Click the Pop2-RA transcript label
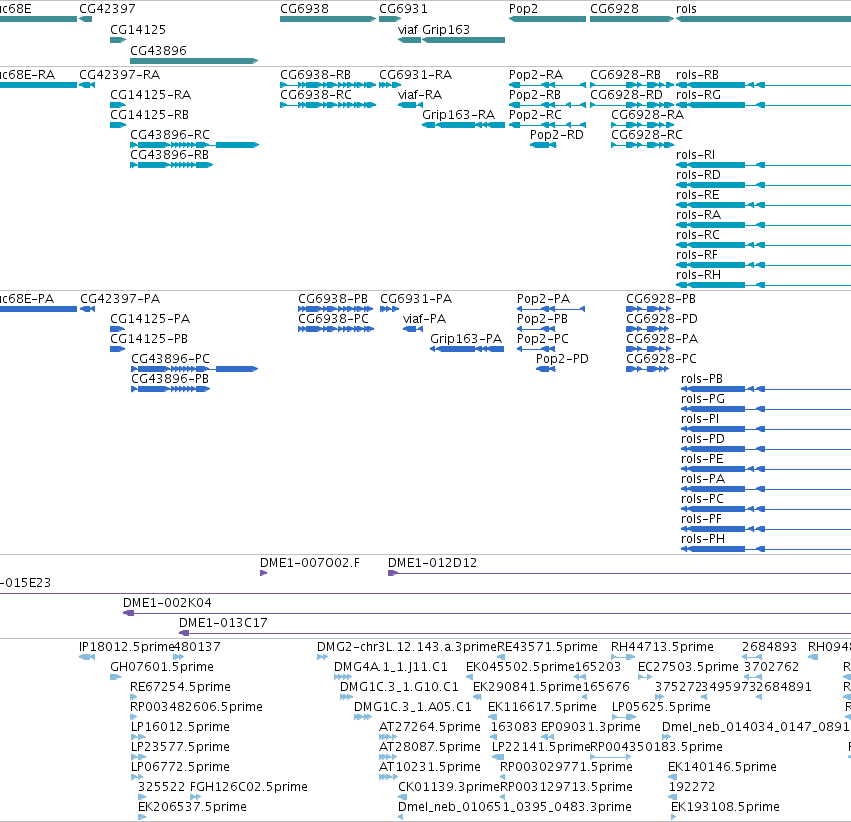 [x=536, y=75]
